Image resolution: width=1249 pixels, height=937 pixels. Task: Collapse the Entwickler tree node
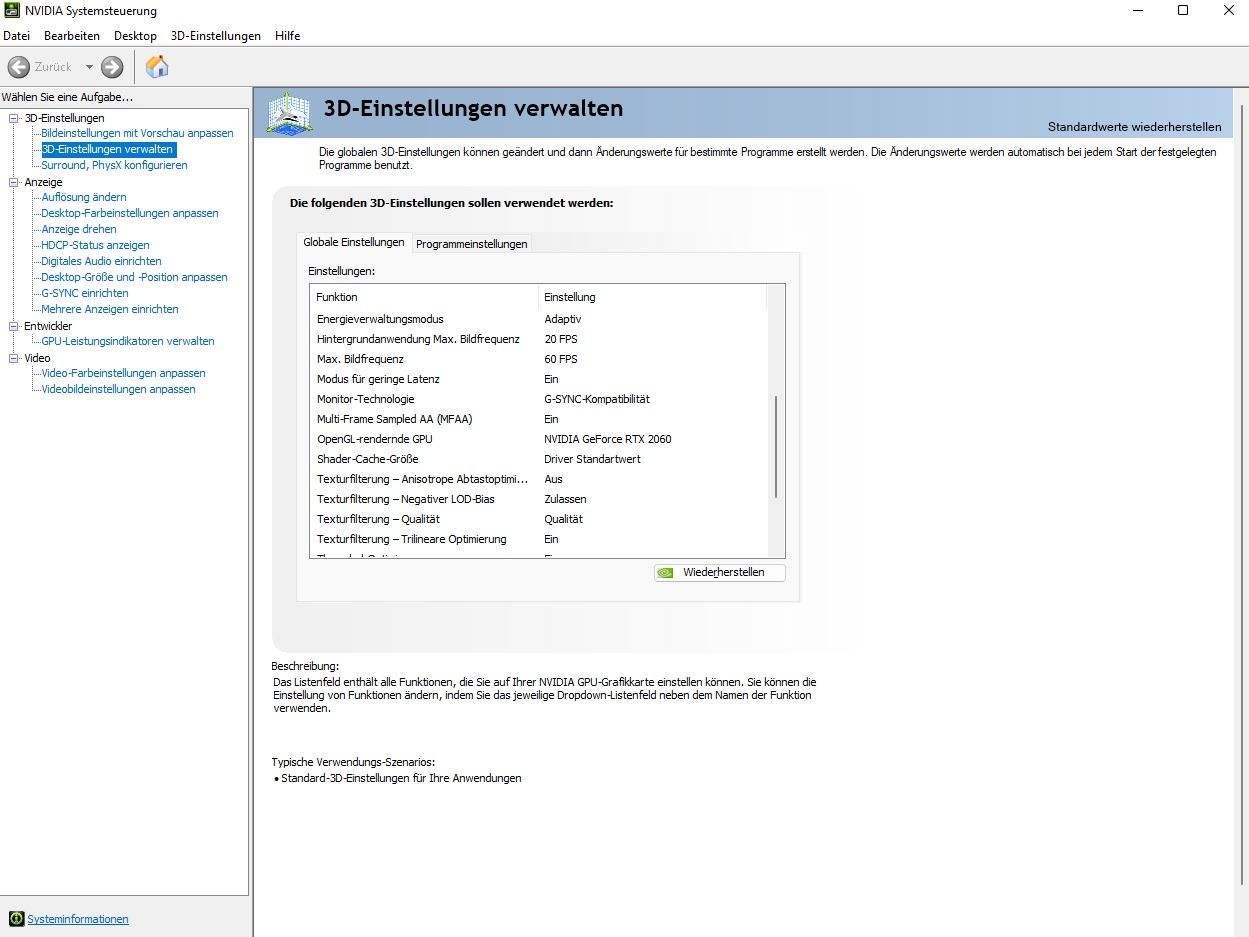14,326
